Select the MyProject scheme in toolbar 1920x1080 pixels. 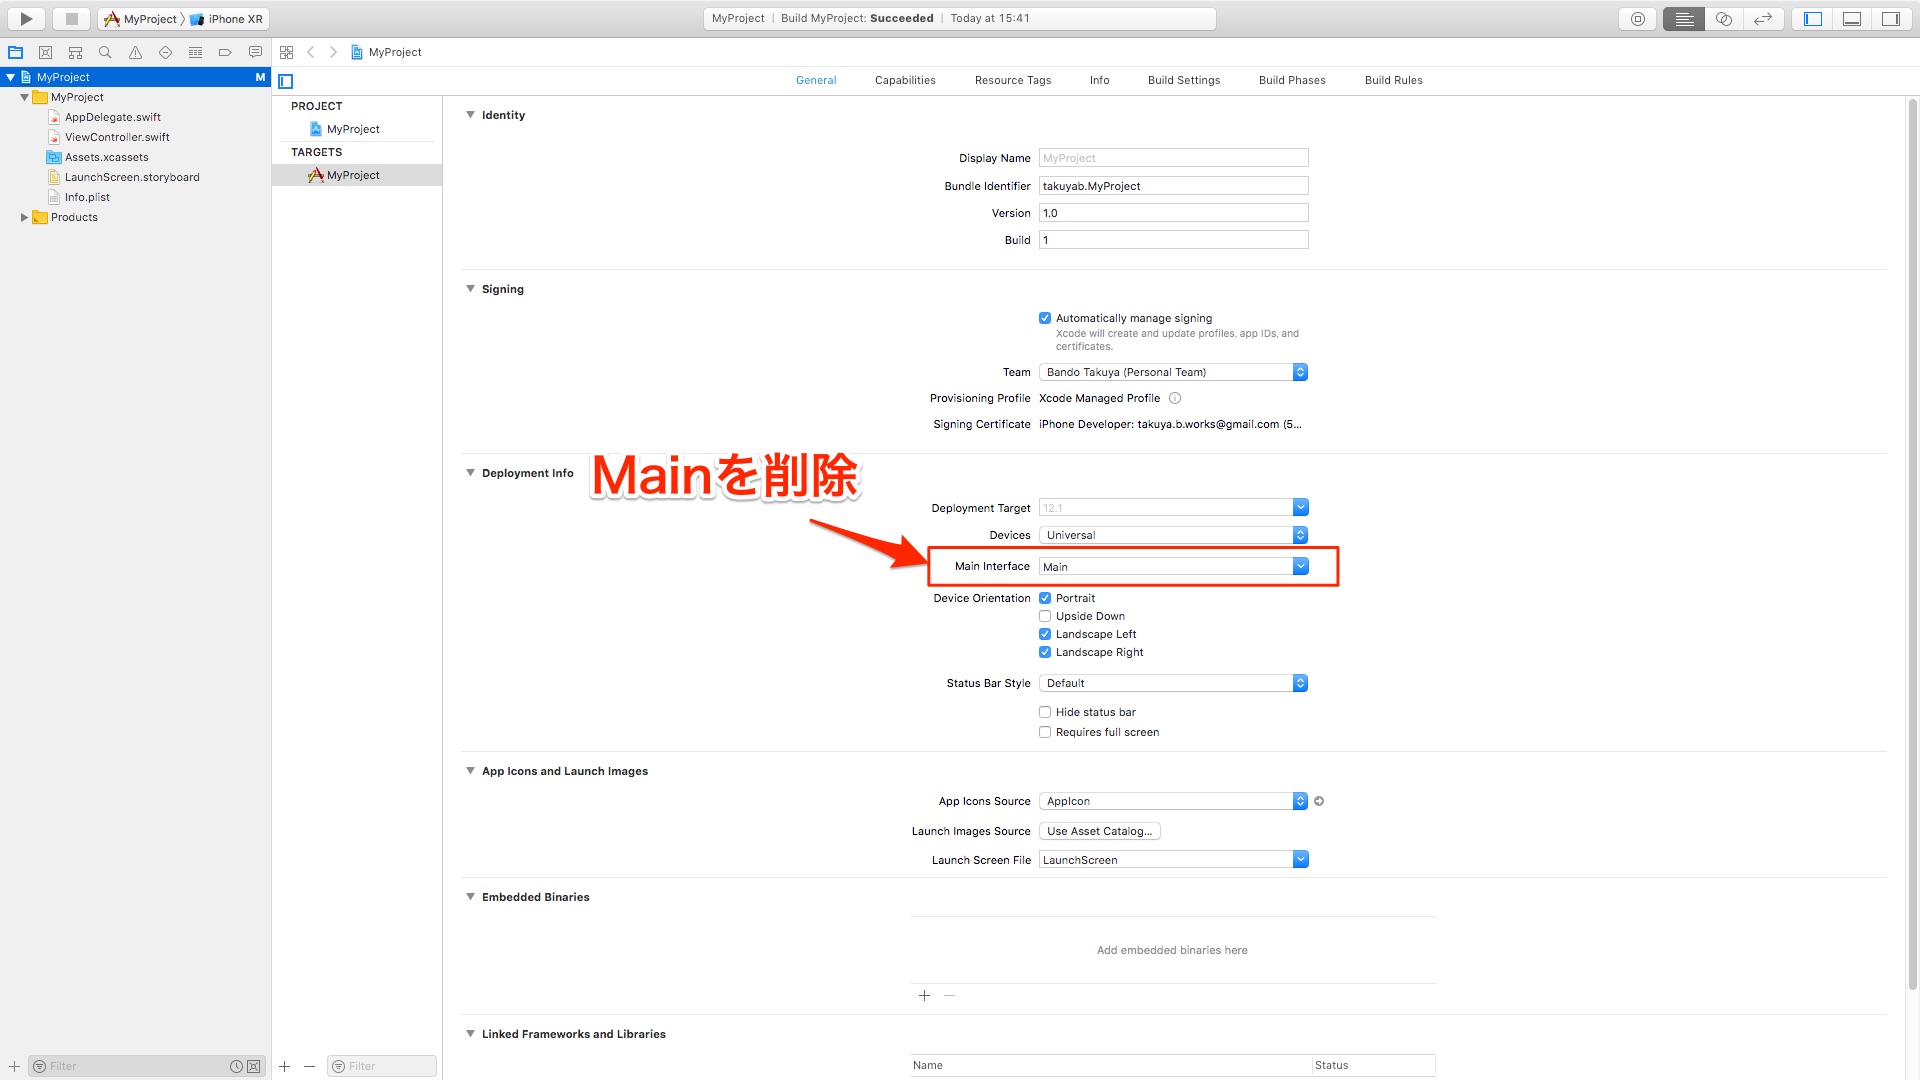tap(141, 19)
